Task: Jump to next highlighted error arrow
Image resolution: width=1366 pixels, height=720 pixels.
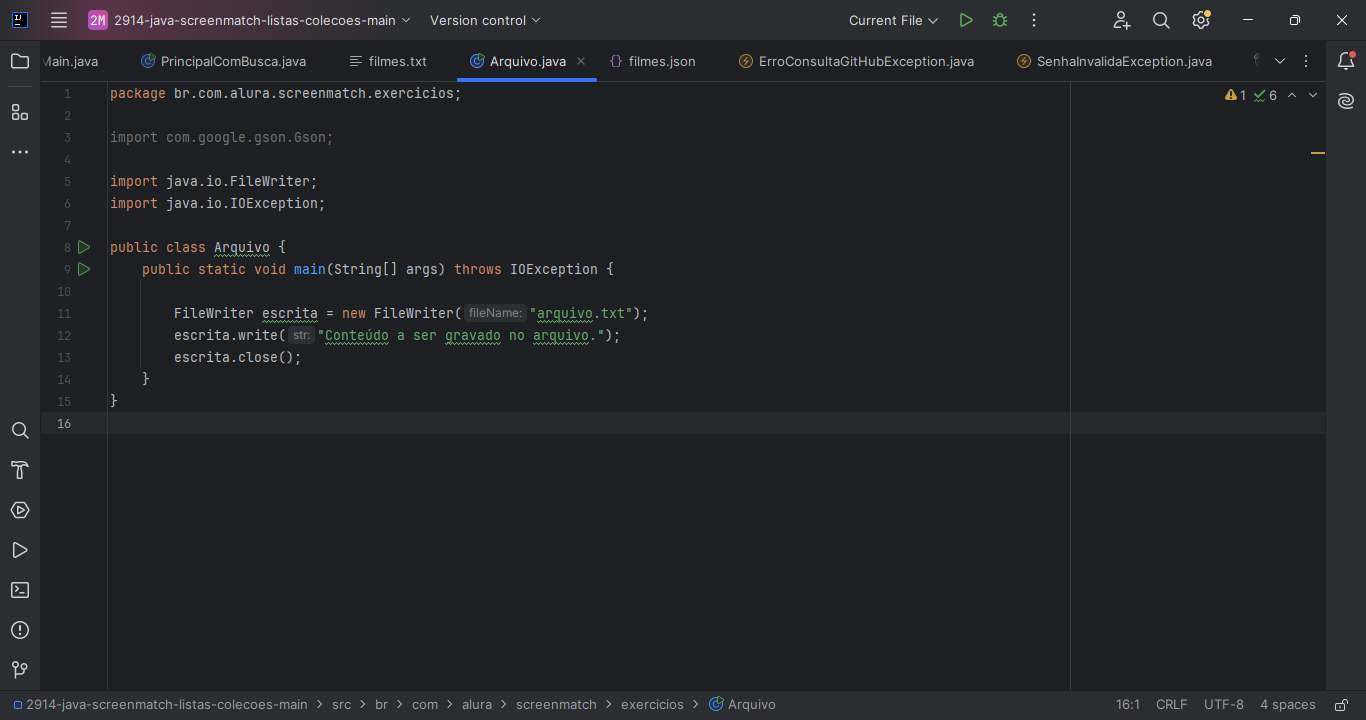Action: click(1313, 95)
